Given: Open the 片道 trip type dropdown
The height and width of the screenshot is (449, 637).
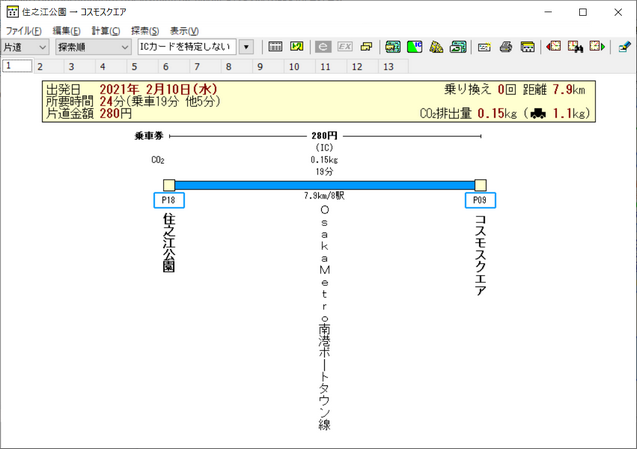Looking at the screenshot, I should click(25, 47).
